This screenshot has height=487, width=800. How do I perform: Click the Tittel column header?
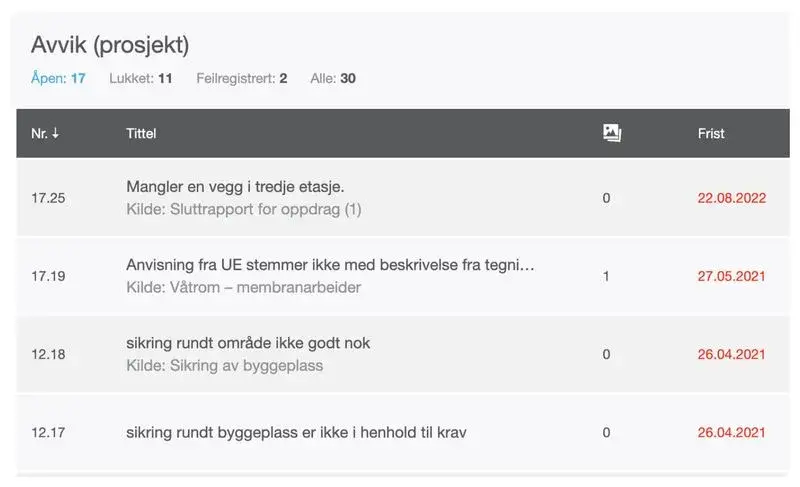click(141, 133)
